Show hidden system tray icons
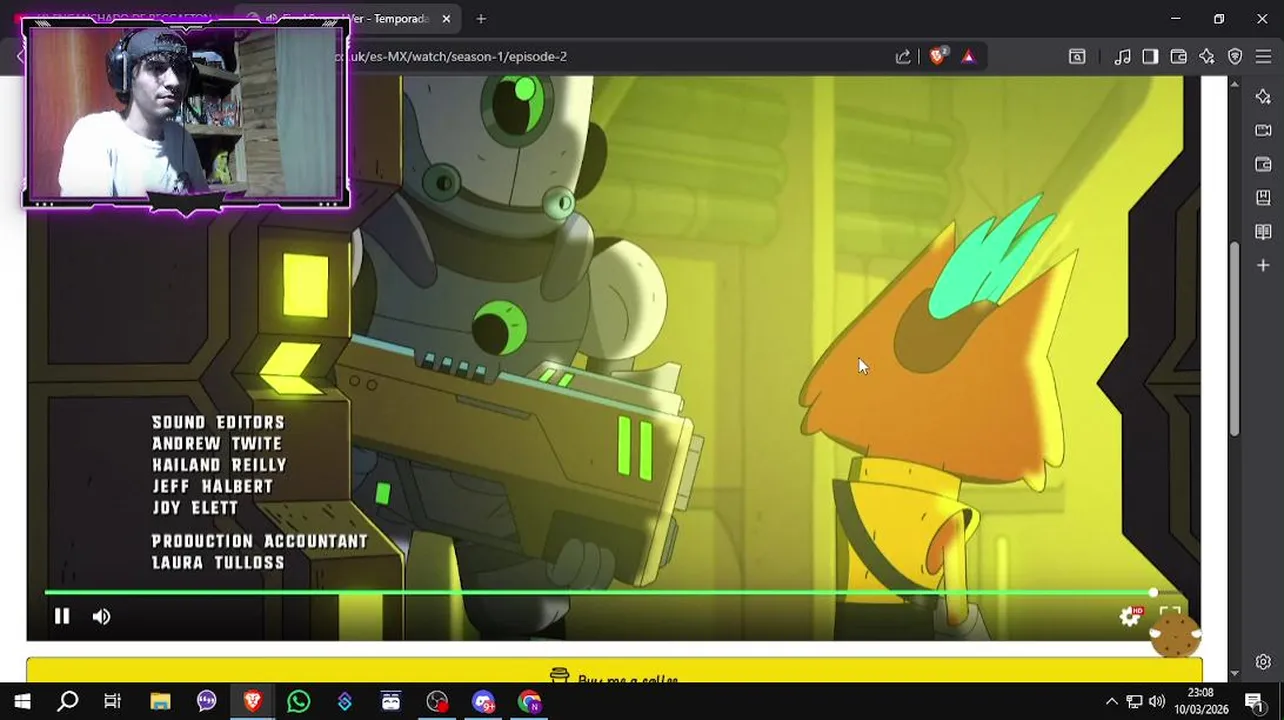The image size is (1284, 720). point(1111,702)
